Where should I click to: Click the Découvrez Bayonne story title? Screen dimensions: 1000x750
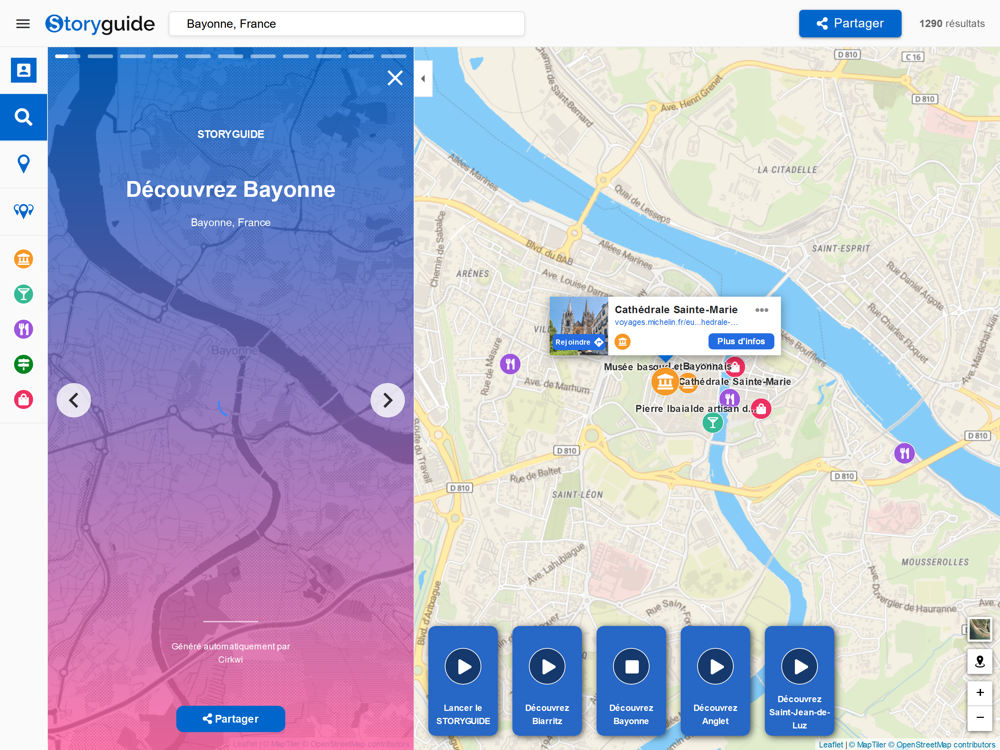pos(230,189)
